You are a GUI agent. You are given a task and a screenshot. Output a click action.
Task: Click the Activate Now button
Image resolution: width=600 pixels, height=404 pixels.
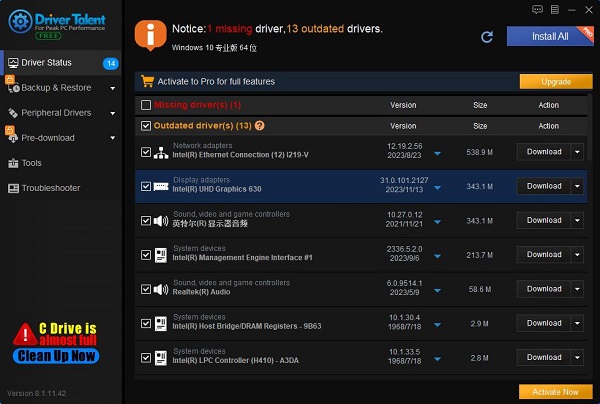(556, 392)
